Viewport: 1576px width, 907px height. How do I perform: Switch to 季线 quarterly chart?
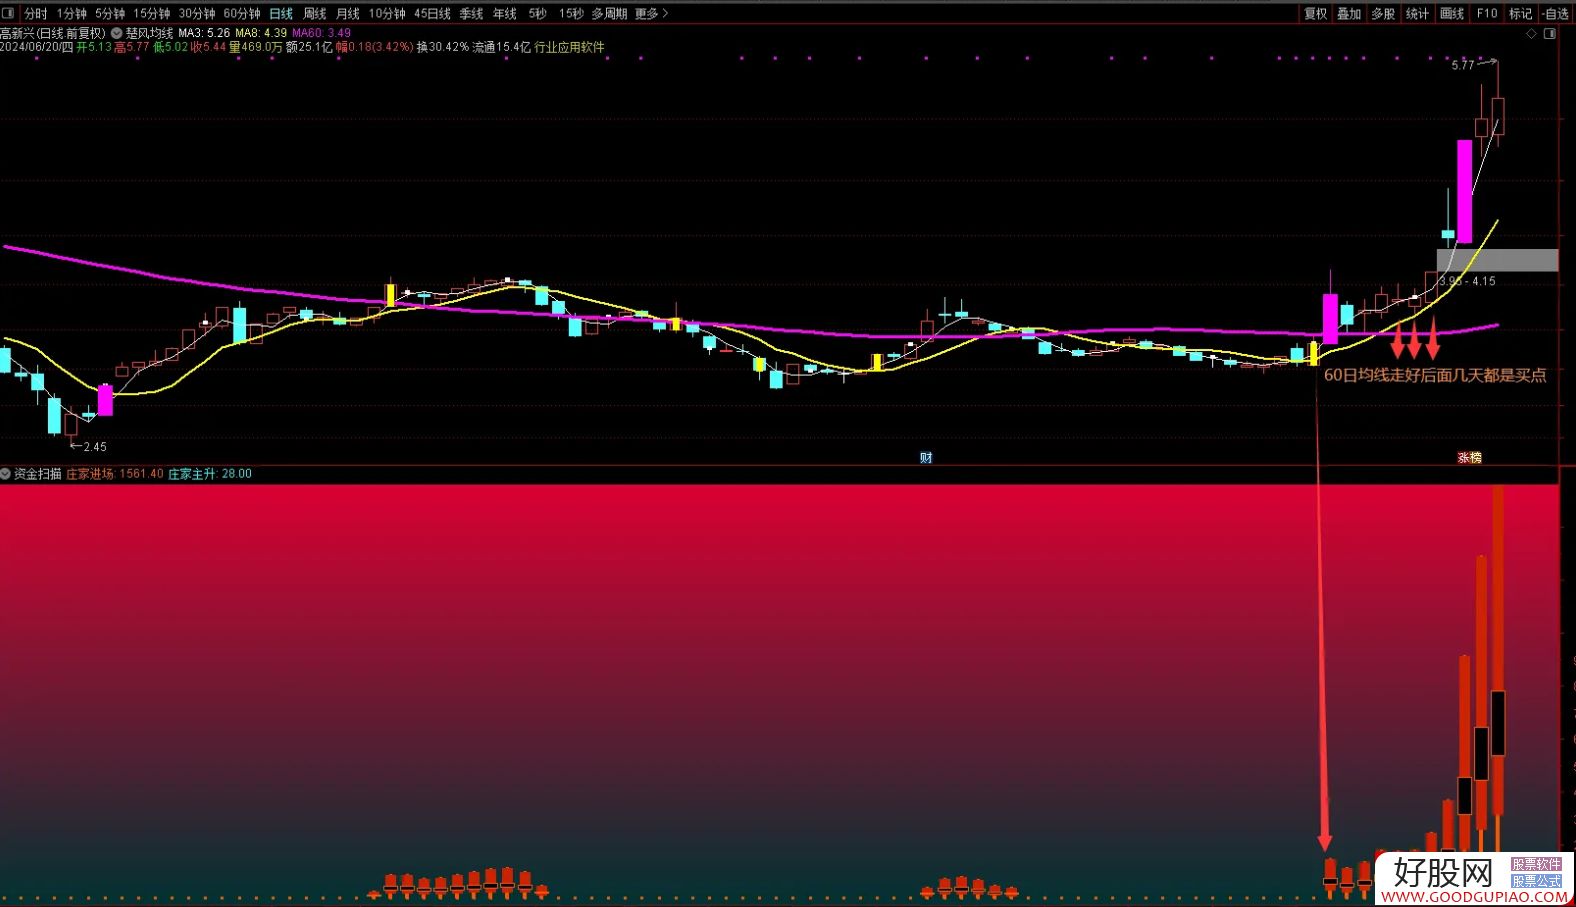click(x=471, y=13)
